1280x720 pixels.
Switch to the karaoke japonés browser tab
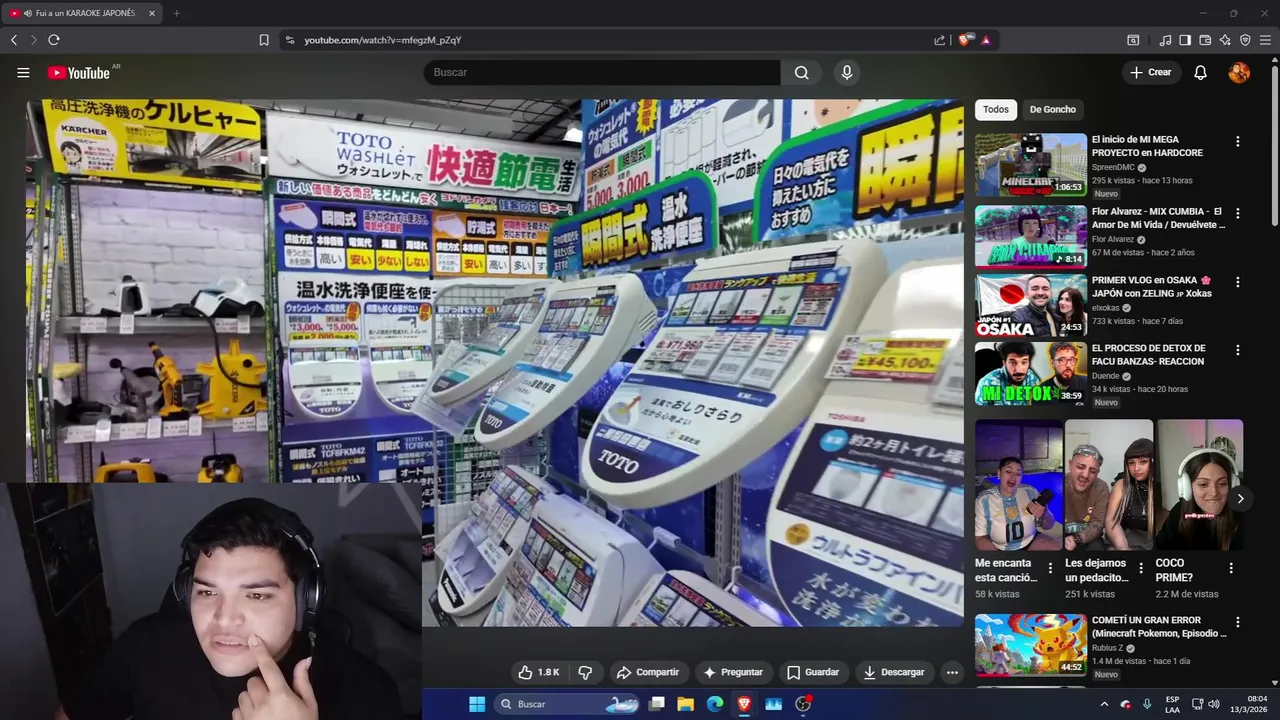click(x=84, y=13)
